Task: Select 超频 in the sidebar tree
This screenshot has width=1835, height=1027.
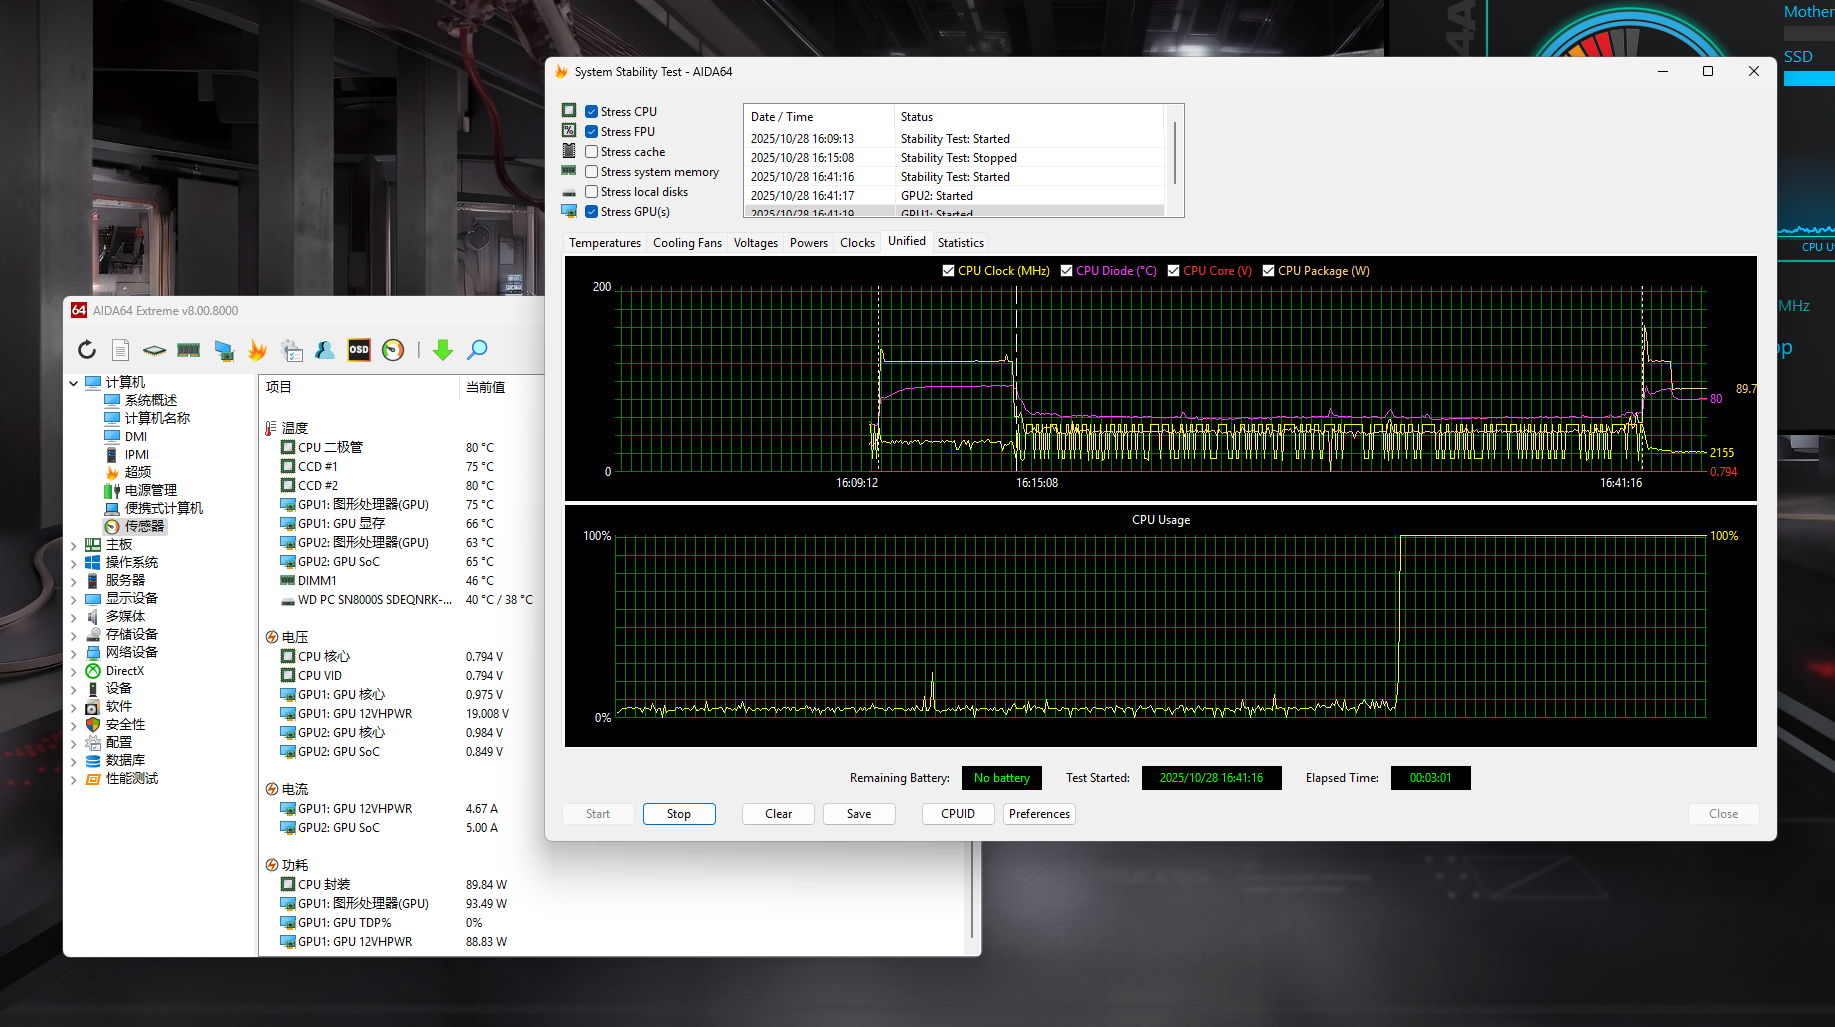Action: (x=138, y=472)
